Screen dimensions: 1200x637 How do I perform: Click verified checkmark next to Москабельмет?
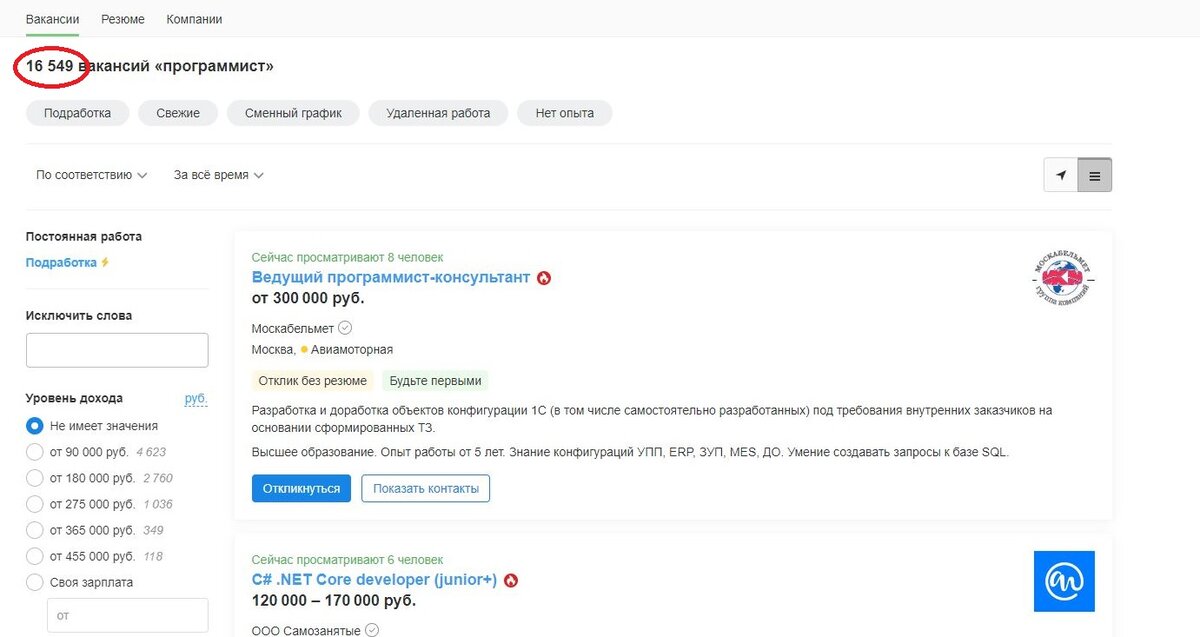tap(346, 328)
